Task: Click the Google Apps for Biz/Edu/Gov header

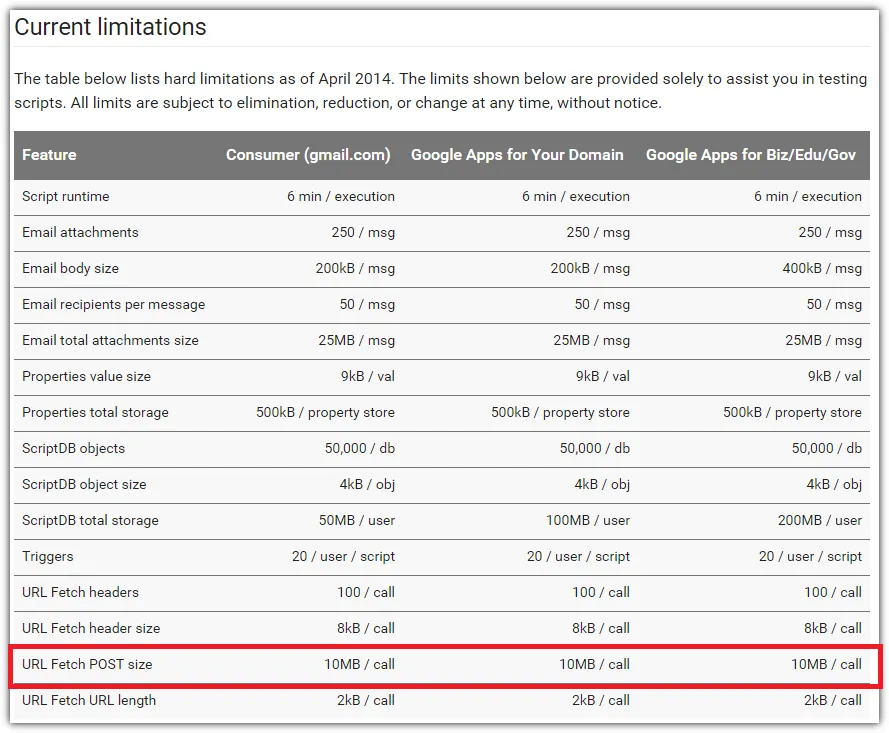Action: [x=751, y=155]
